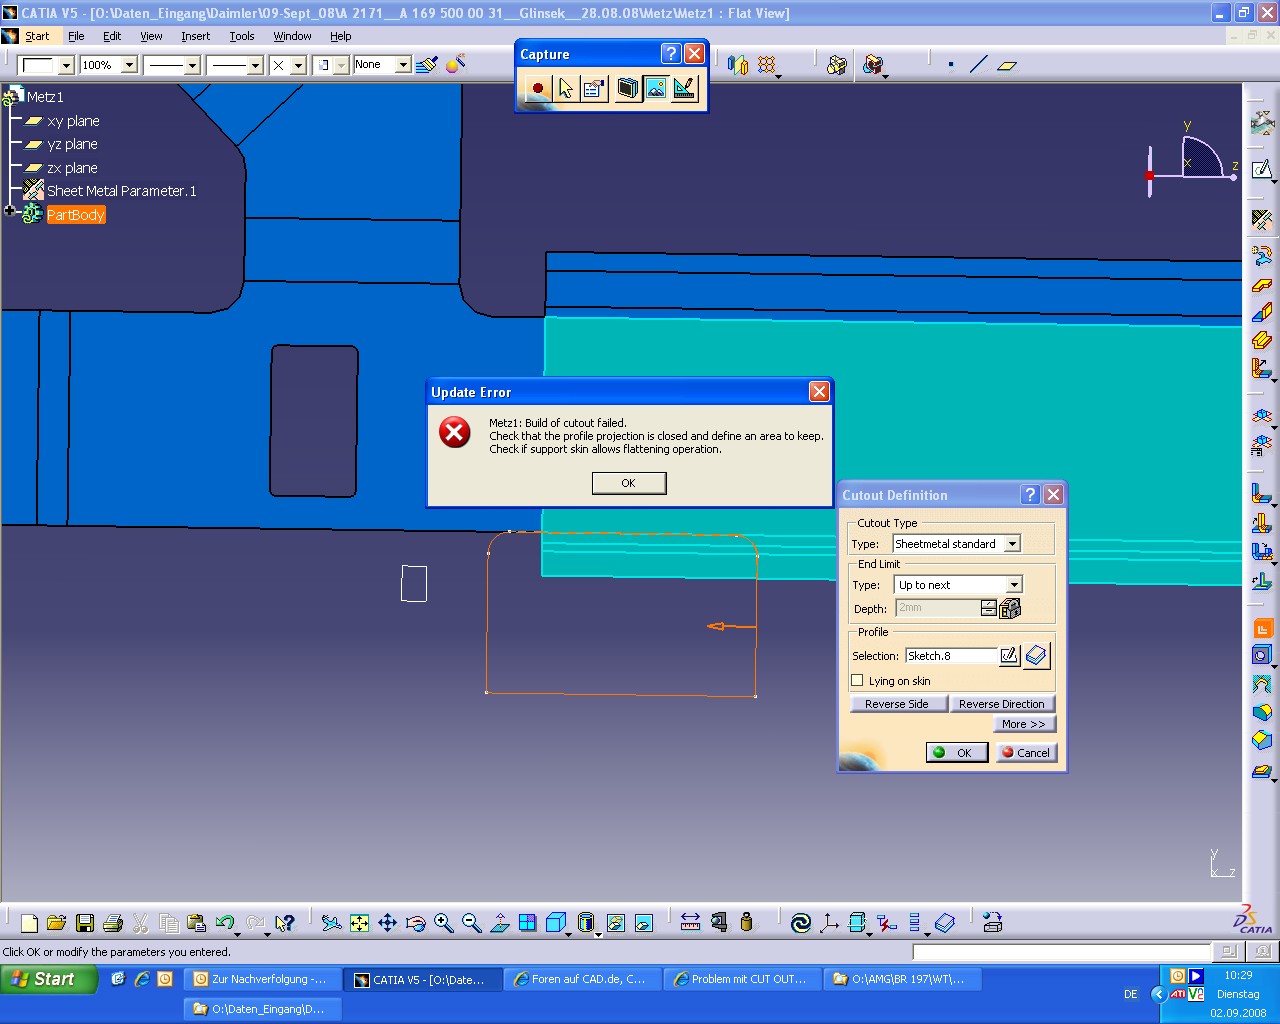Click the Measure Between icon

(x=690, y=923)
